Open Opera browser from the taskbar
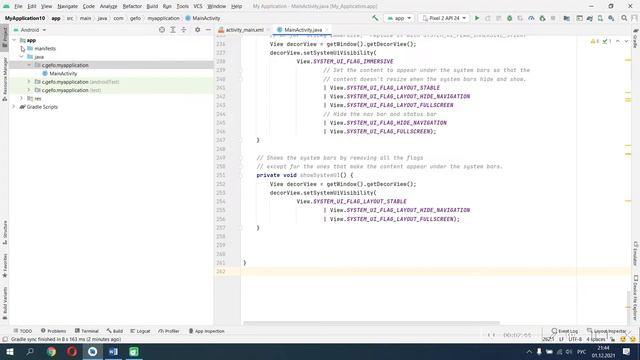 coord(72,351)
